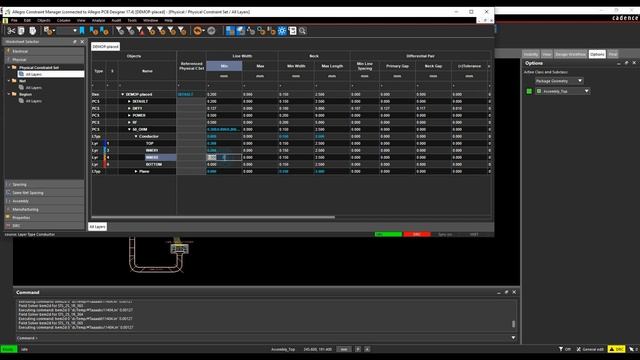Select the All Layers bottom sheet tab
The width and height of the screenshot is (640, 360).
[x=98, y=227]
